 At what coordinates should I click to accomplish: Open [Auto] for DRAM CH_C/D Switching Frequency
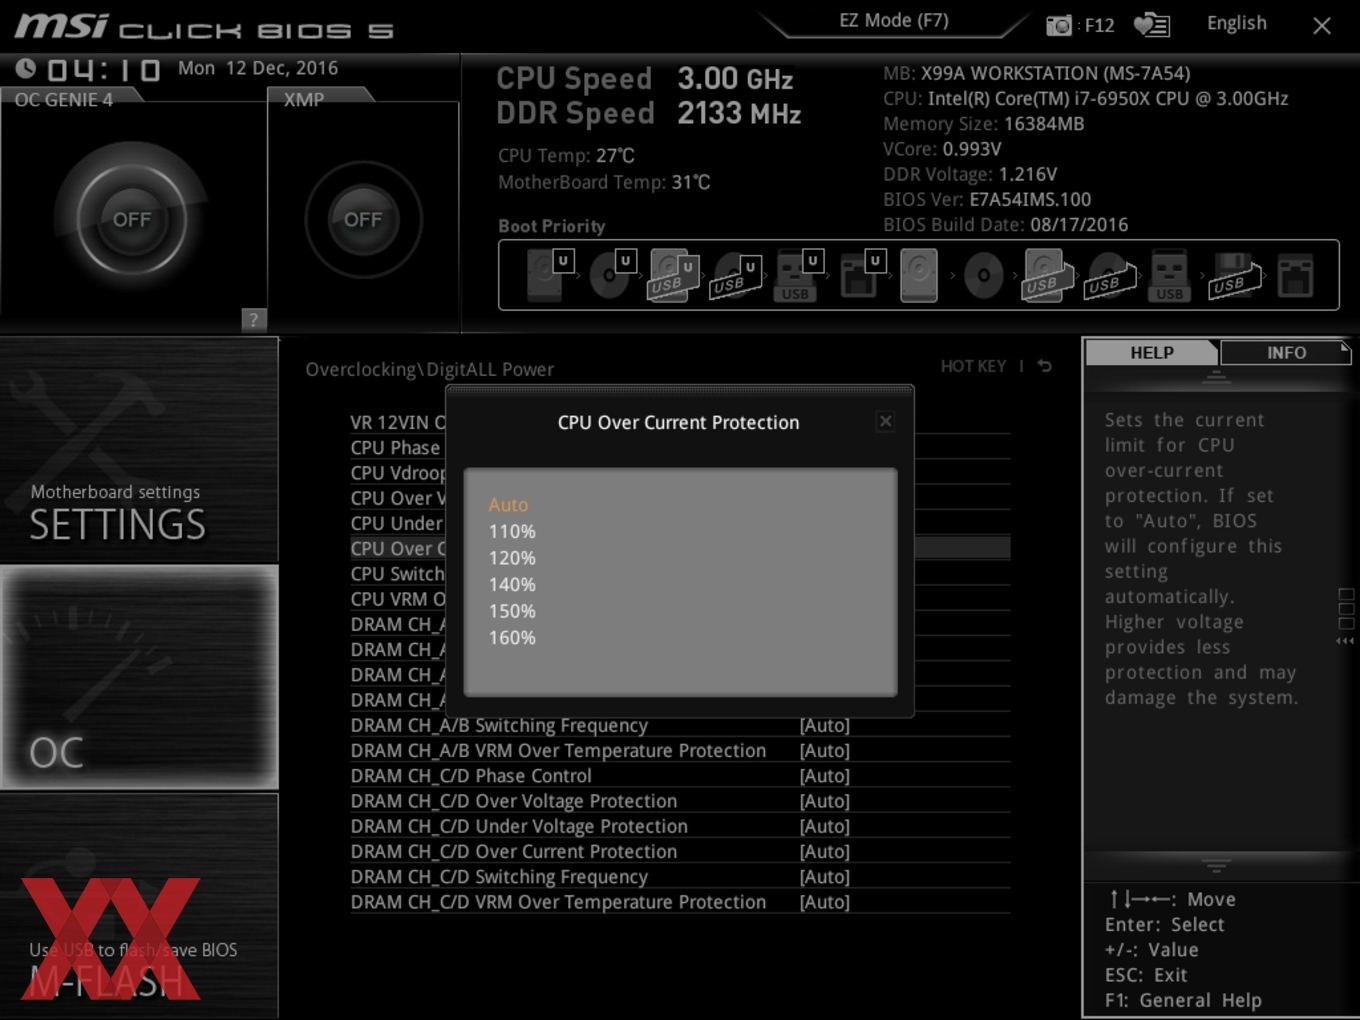[x=824, y=877]
